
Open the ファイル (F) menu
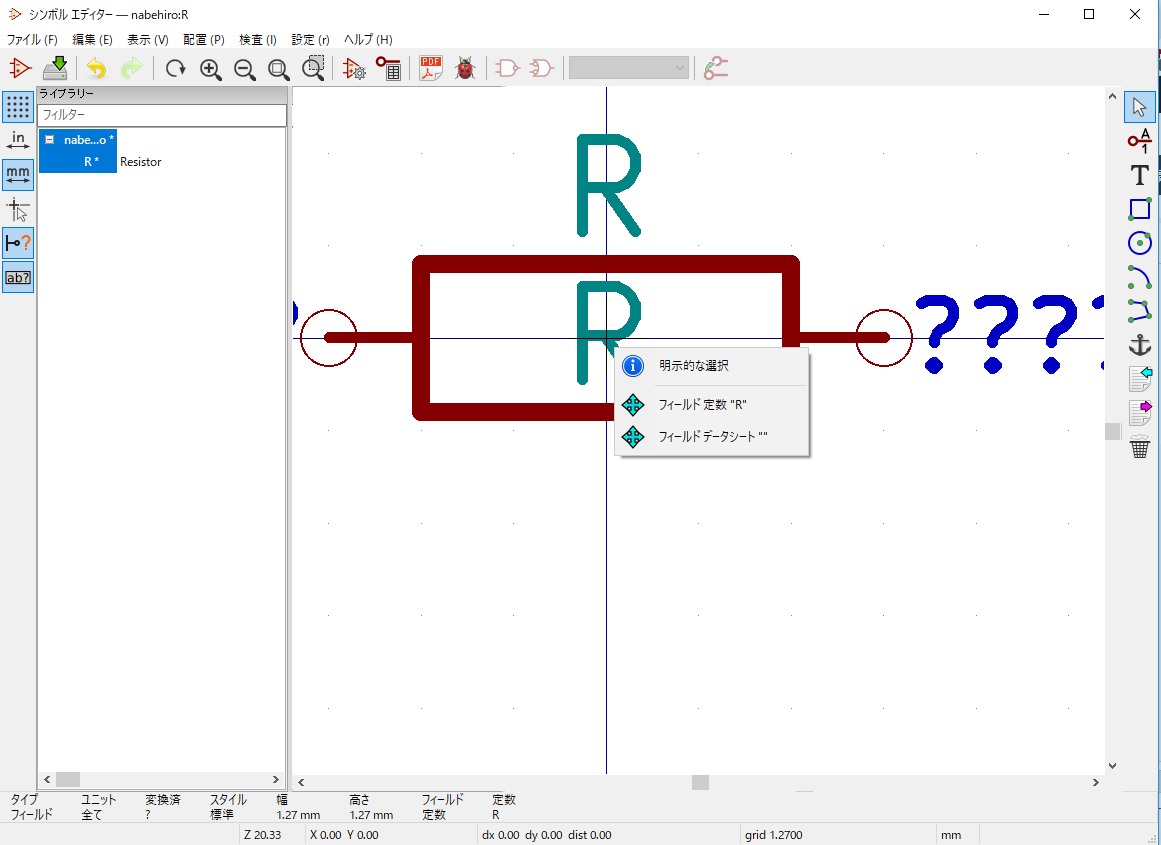(32, 39)
